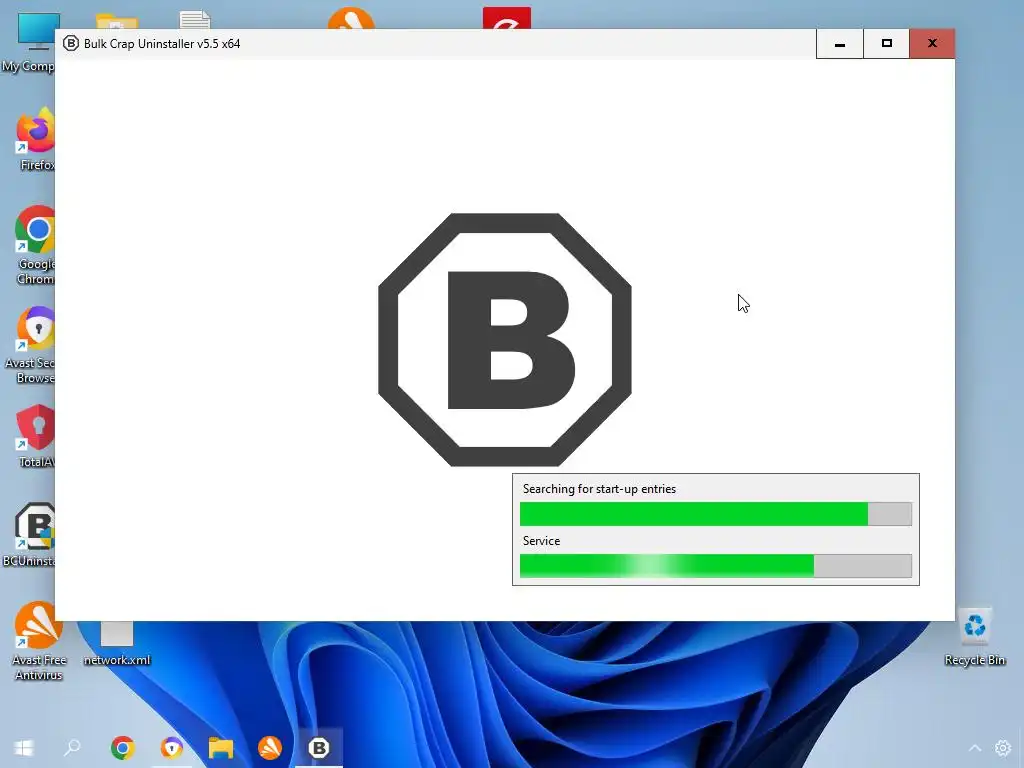Viewport: 1024px width, 768px height.
Task: Open taskbar search magnifier
Action: pyautogui.click(x=72, y=748)
